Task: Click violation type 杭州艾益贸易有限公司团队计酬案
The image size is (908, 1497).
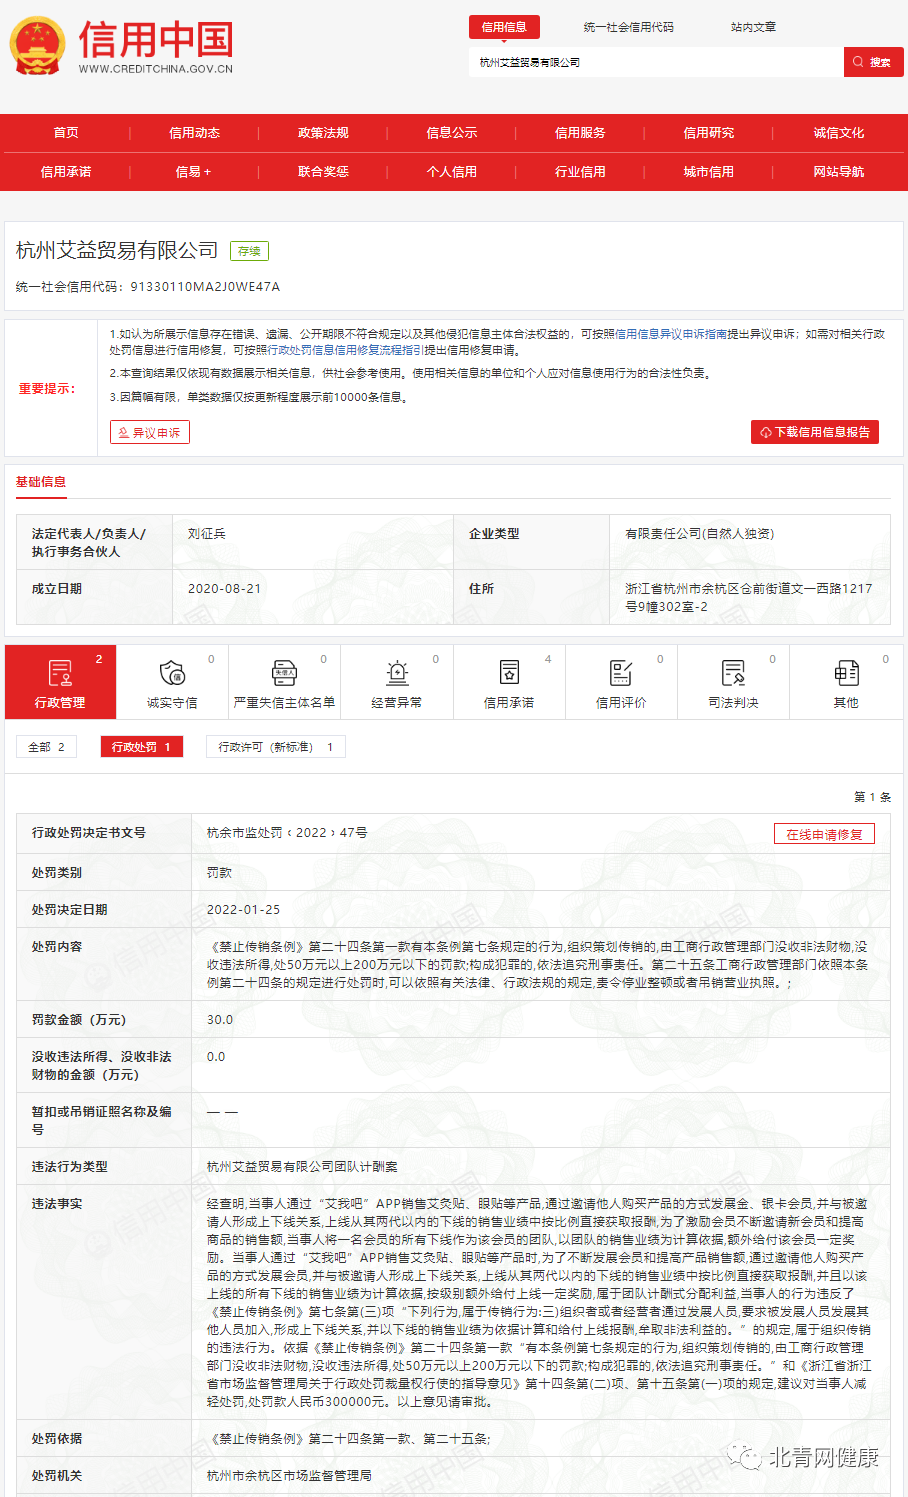Action: tap(302, 1167)
